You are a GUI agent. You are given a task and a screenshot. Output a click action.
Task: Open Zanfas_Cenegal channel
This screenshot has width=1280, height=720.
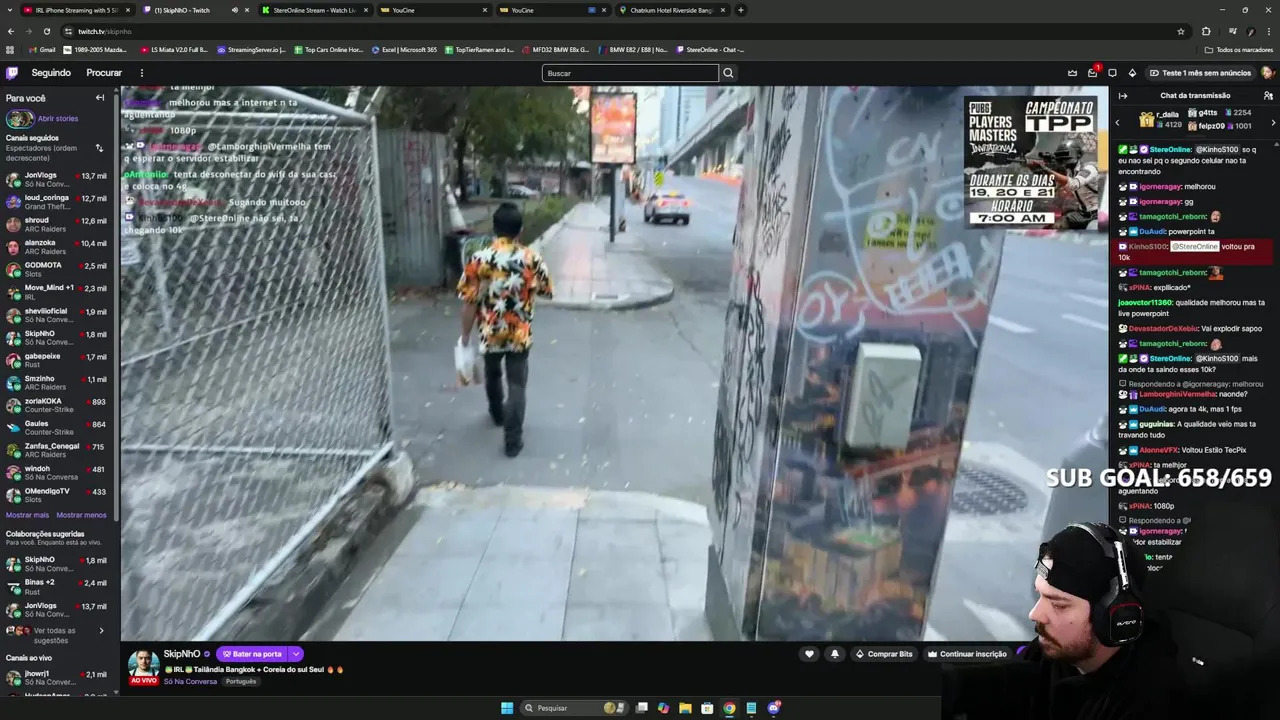tap(57, 450)
